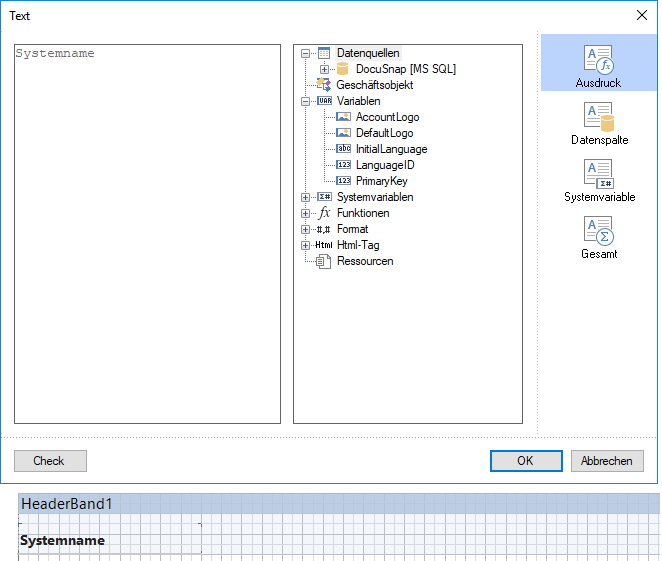This screenshot has height=561, width=662.
Task: Select DocuSnap [MS SQL] data source
Action: (406, 69)
